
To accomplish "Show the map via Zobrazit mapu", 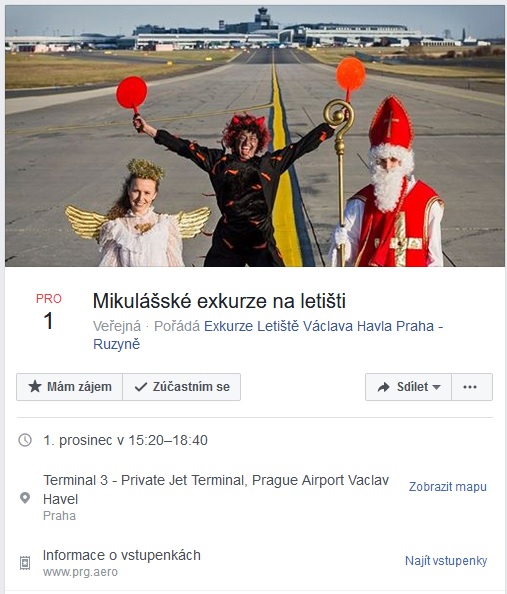I will click(448, 487).
